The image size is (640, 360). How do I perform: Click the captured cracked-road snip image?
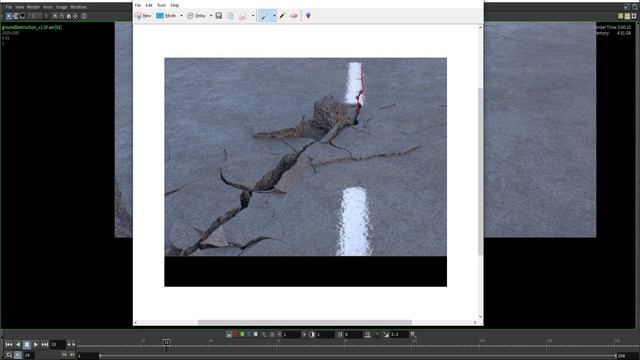click(x=305, y=172)
